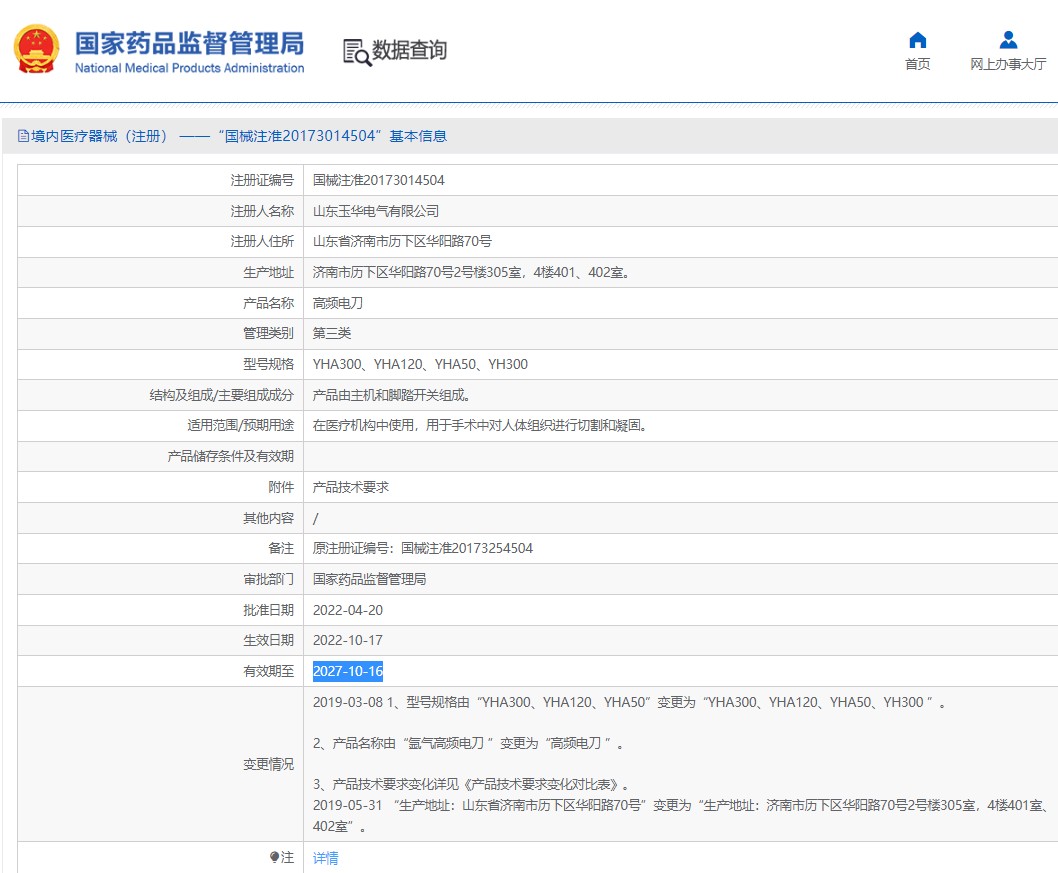Screen dimensions: 1058x873
Task: Go to 首页 text label
Action: (x=917, y=64)
